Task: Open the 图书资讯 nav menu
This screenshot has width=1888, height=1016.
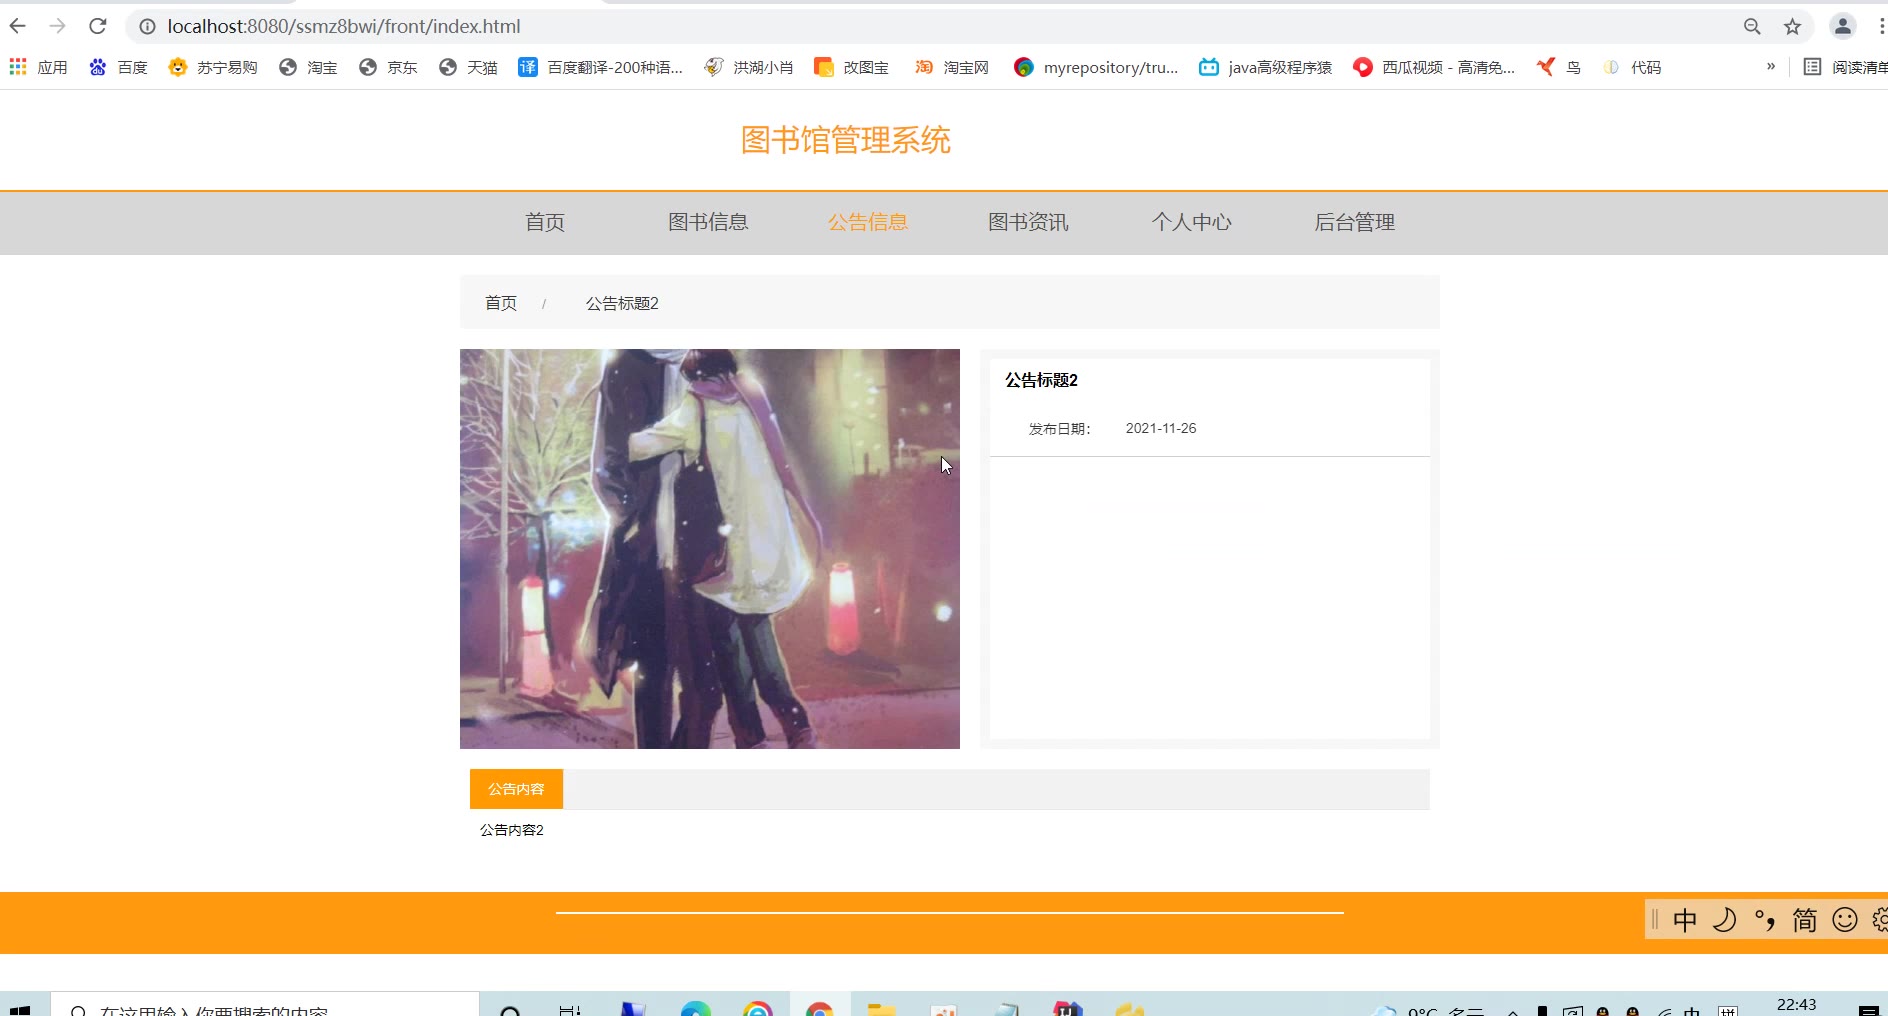Action: pos(1028,222)
